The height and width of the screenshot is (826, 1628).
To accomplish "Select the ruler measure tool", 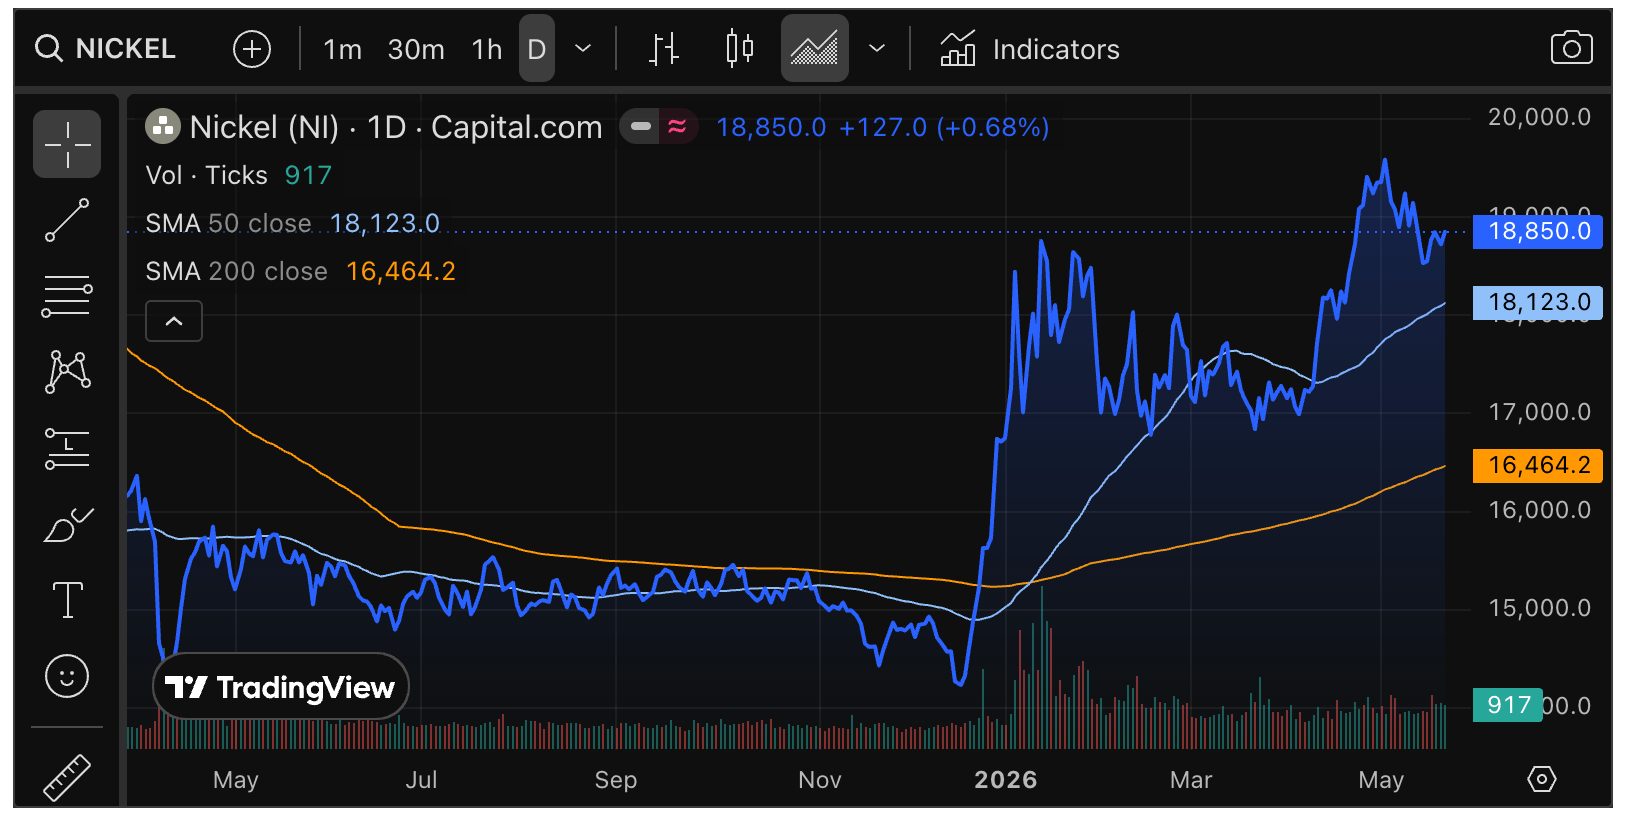I will (x=67, y=776).
